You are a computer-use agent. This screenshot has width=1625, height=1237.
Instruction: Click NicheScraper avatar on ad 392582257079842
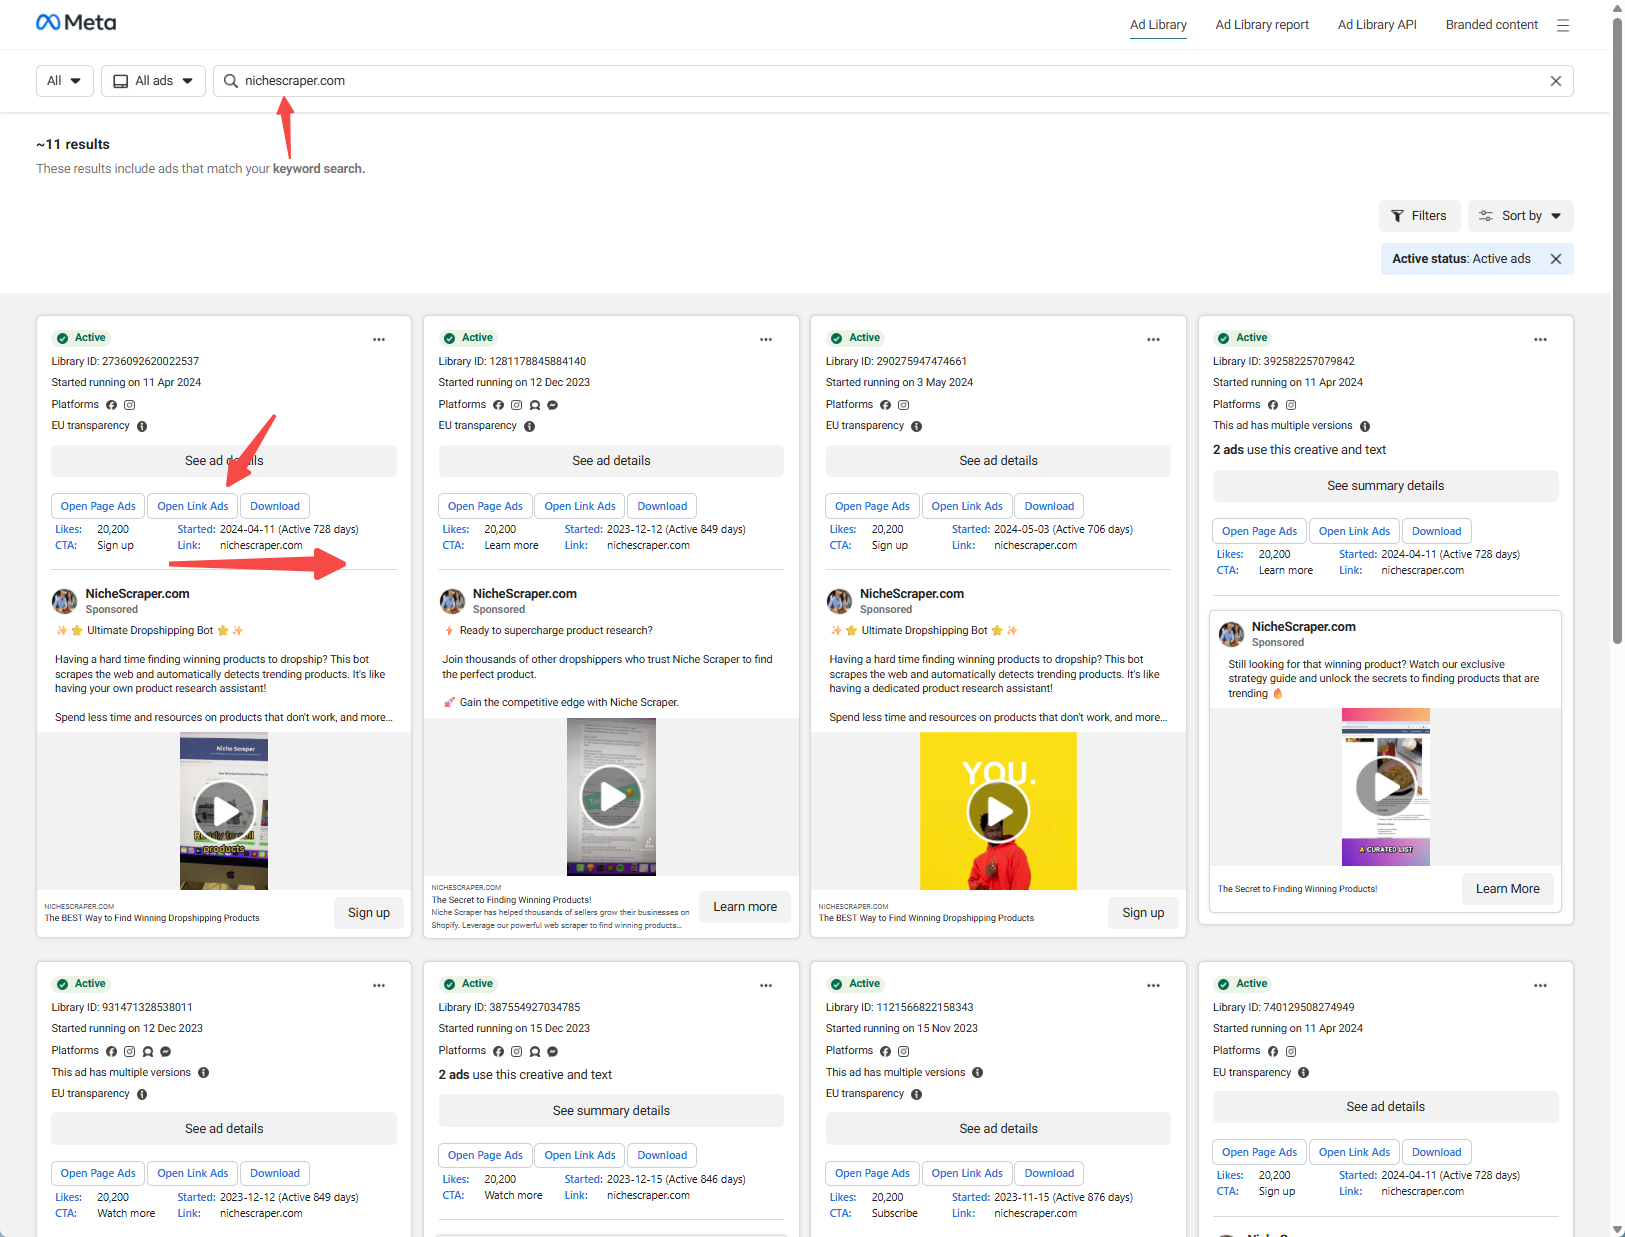1231,634
